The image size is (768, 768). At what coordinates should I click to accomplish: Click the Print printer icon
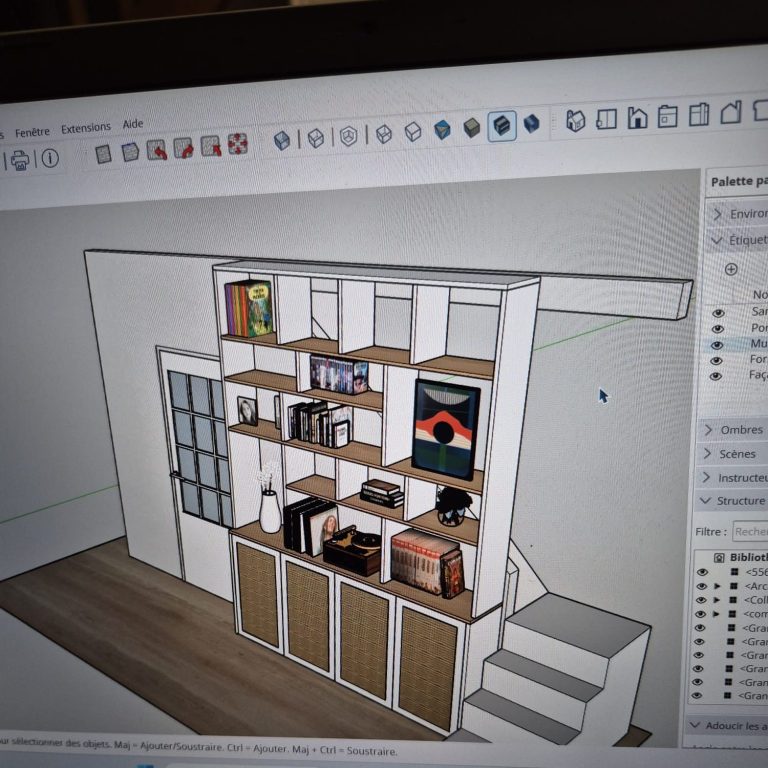[20, 160]
